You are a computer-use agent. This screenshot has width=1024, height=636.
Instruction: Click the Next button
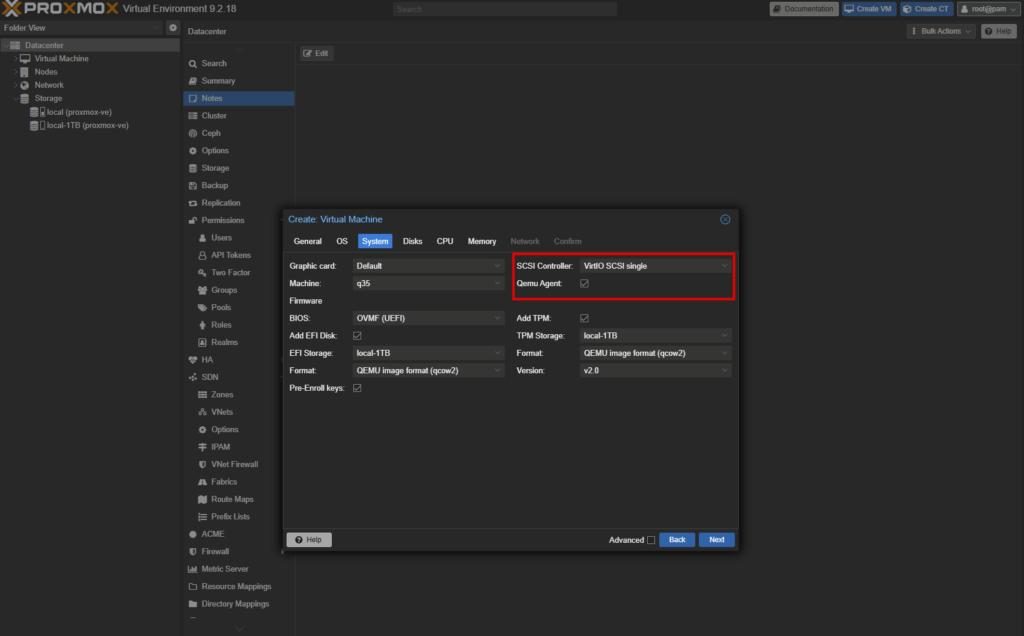(716, 540)
